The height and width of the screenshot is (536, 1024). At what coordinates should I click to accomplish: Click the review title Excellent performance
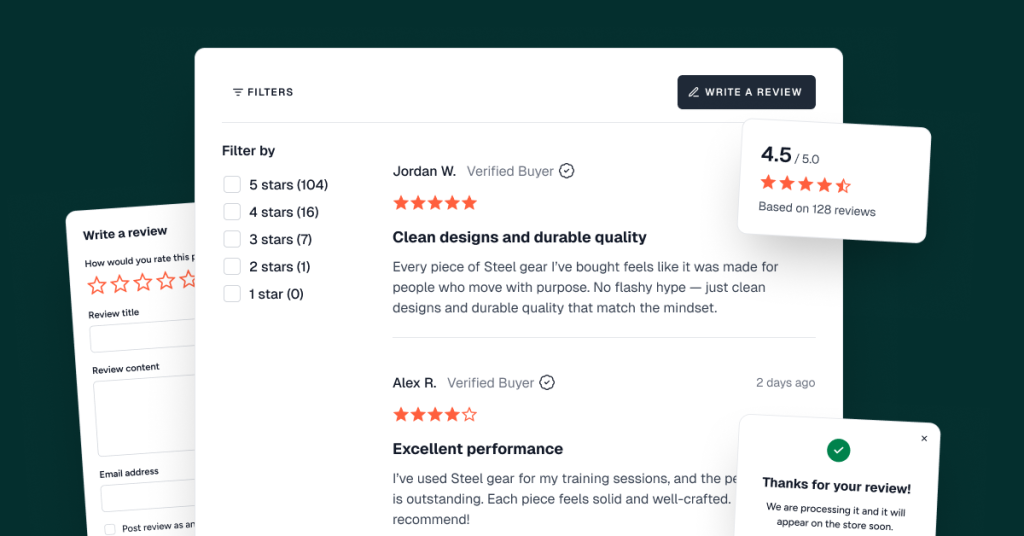477,449
